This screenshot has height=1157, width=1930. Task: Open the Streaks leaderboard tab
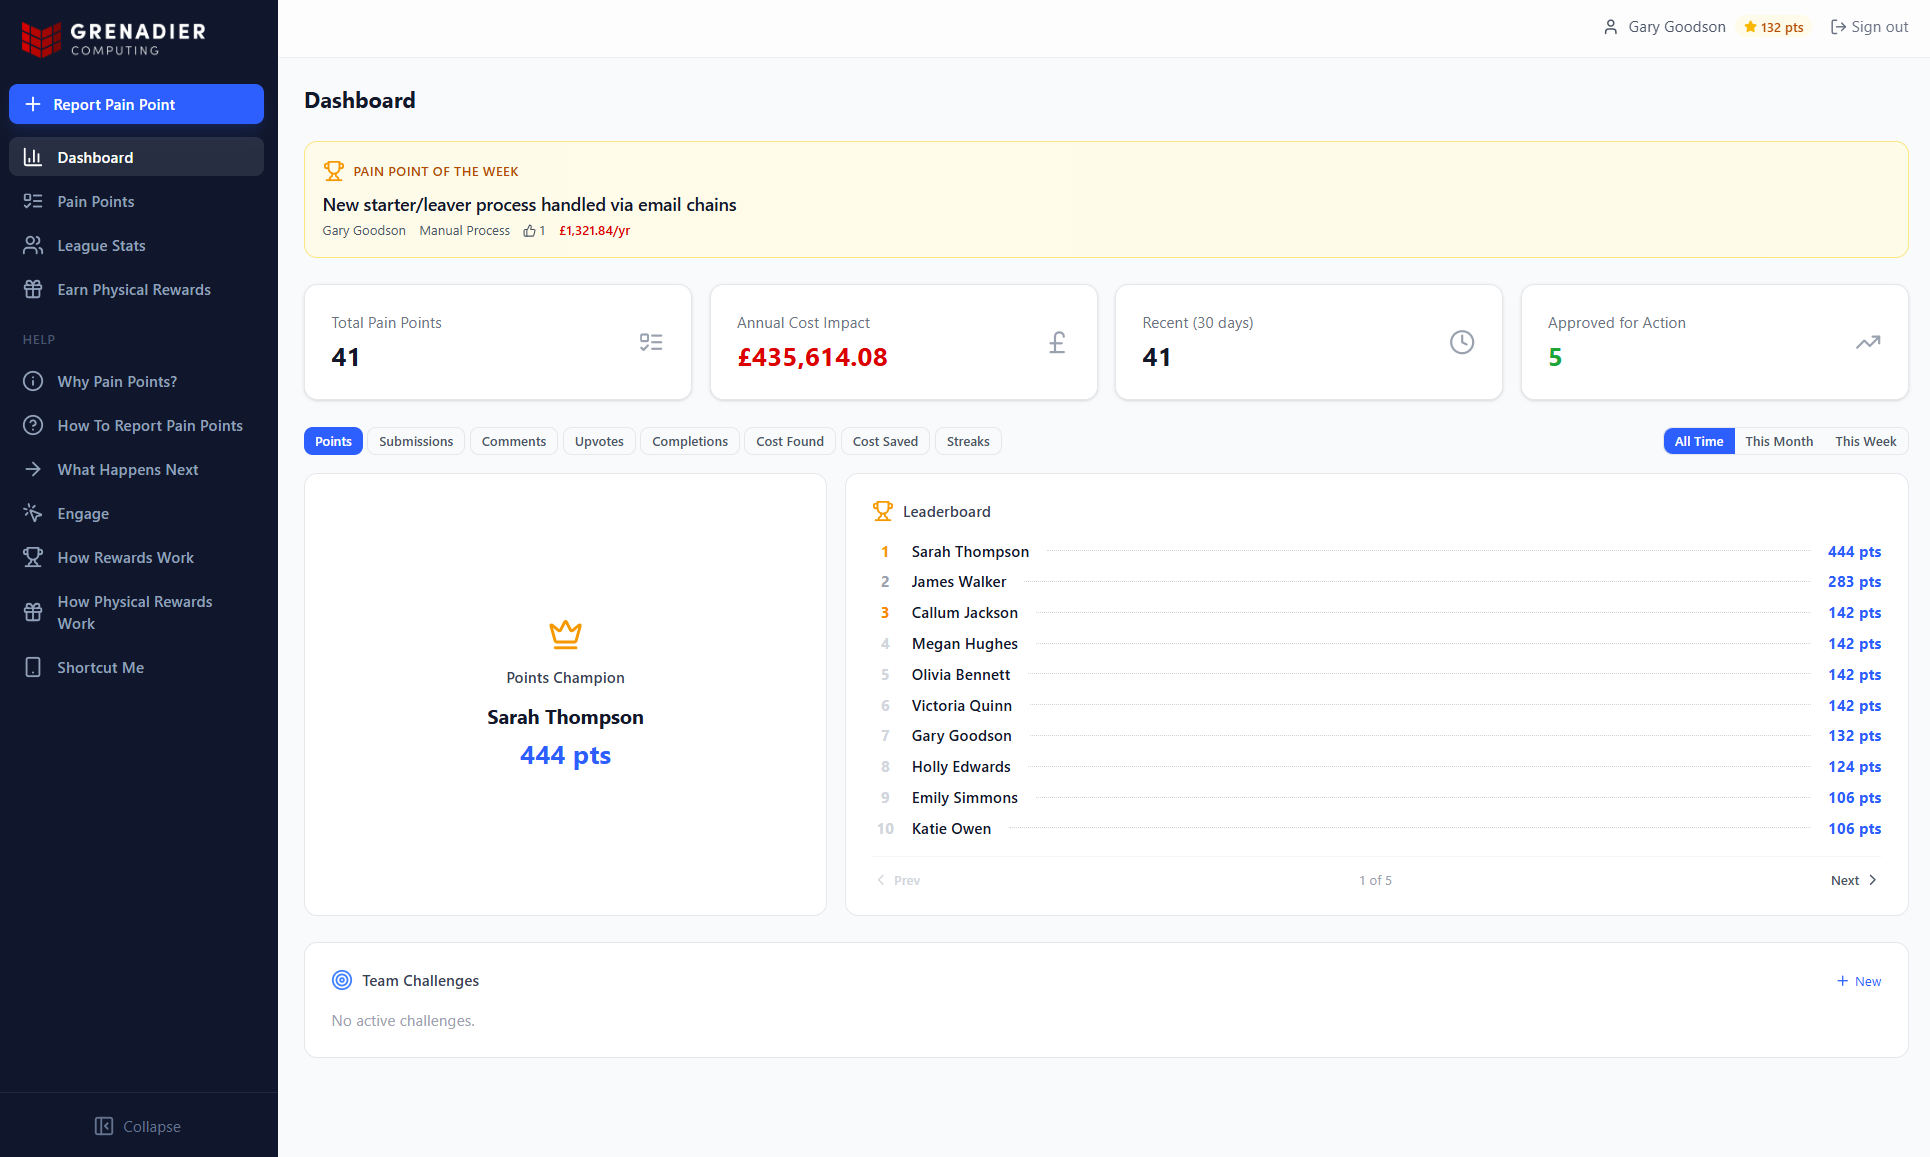coord(967,441)
